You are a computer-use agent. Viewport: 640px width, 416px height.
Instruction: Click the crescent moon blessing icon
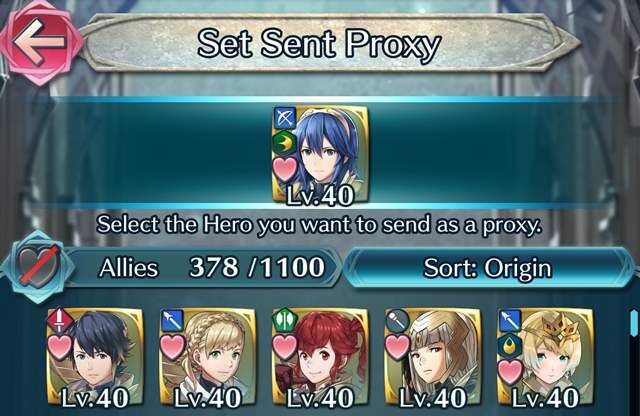[x=285, y=143]
